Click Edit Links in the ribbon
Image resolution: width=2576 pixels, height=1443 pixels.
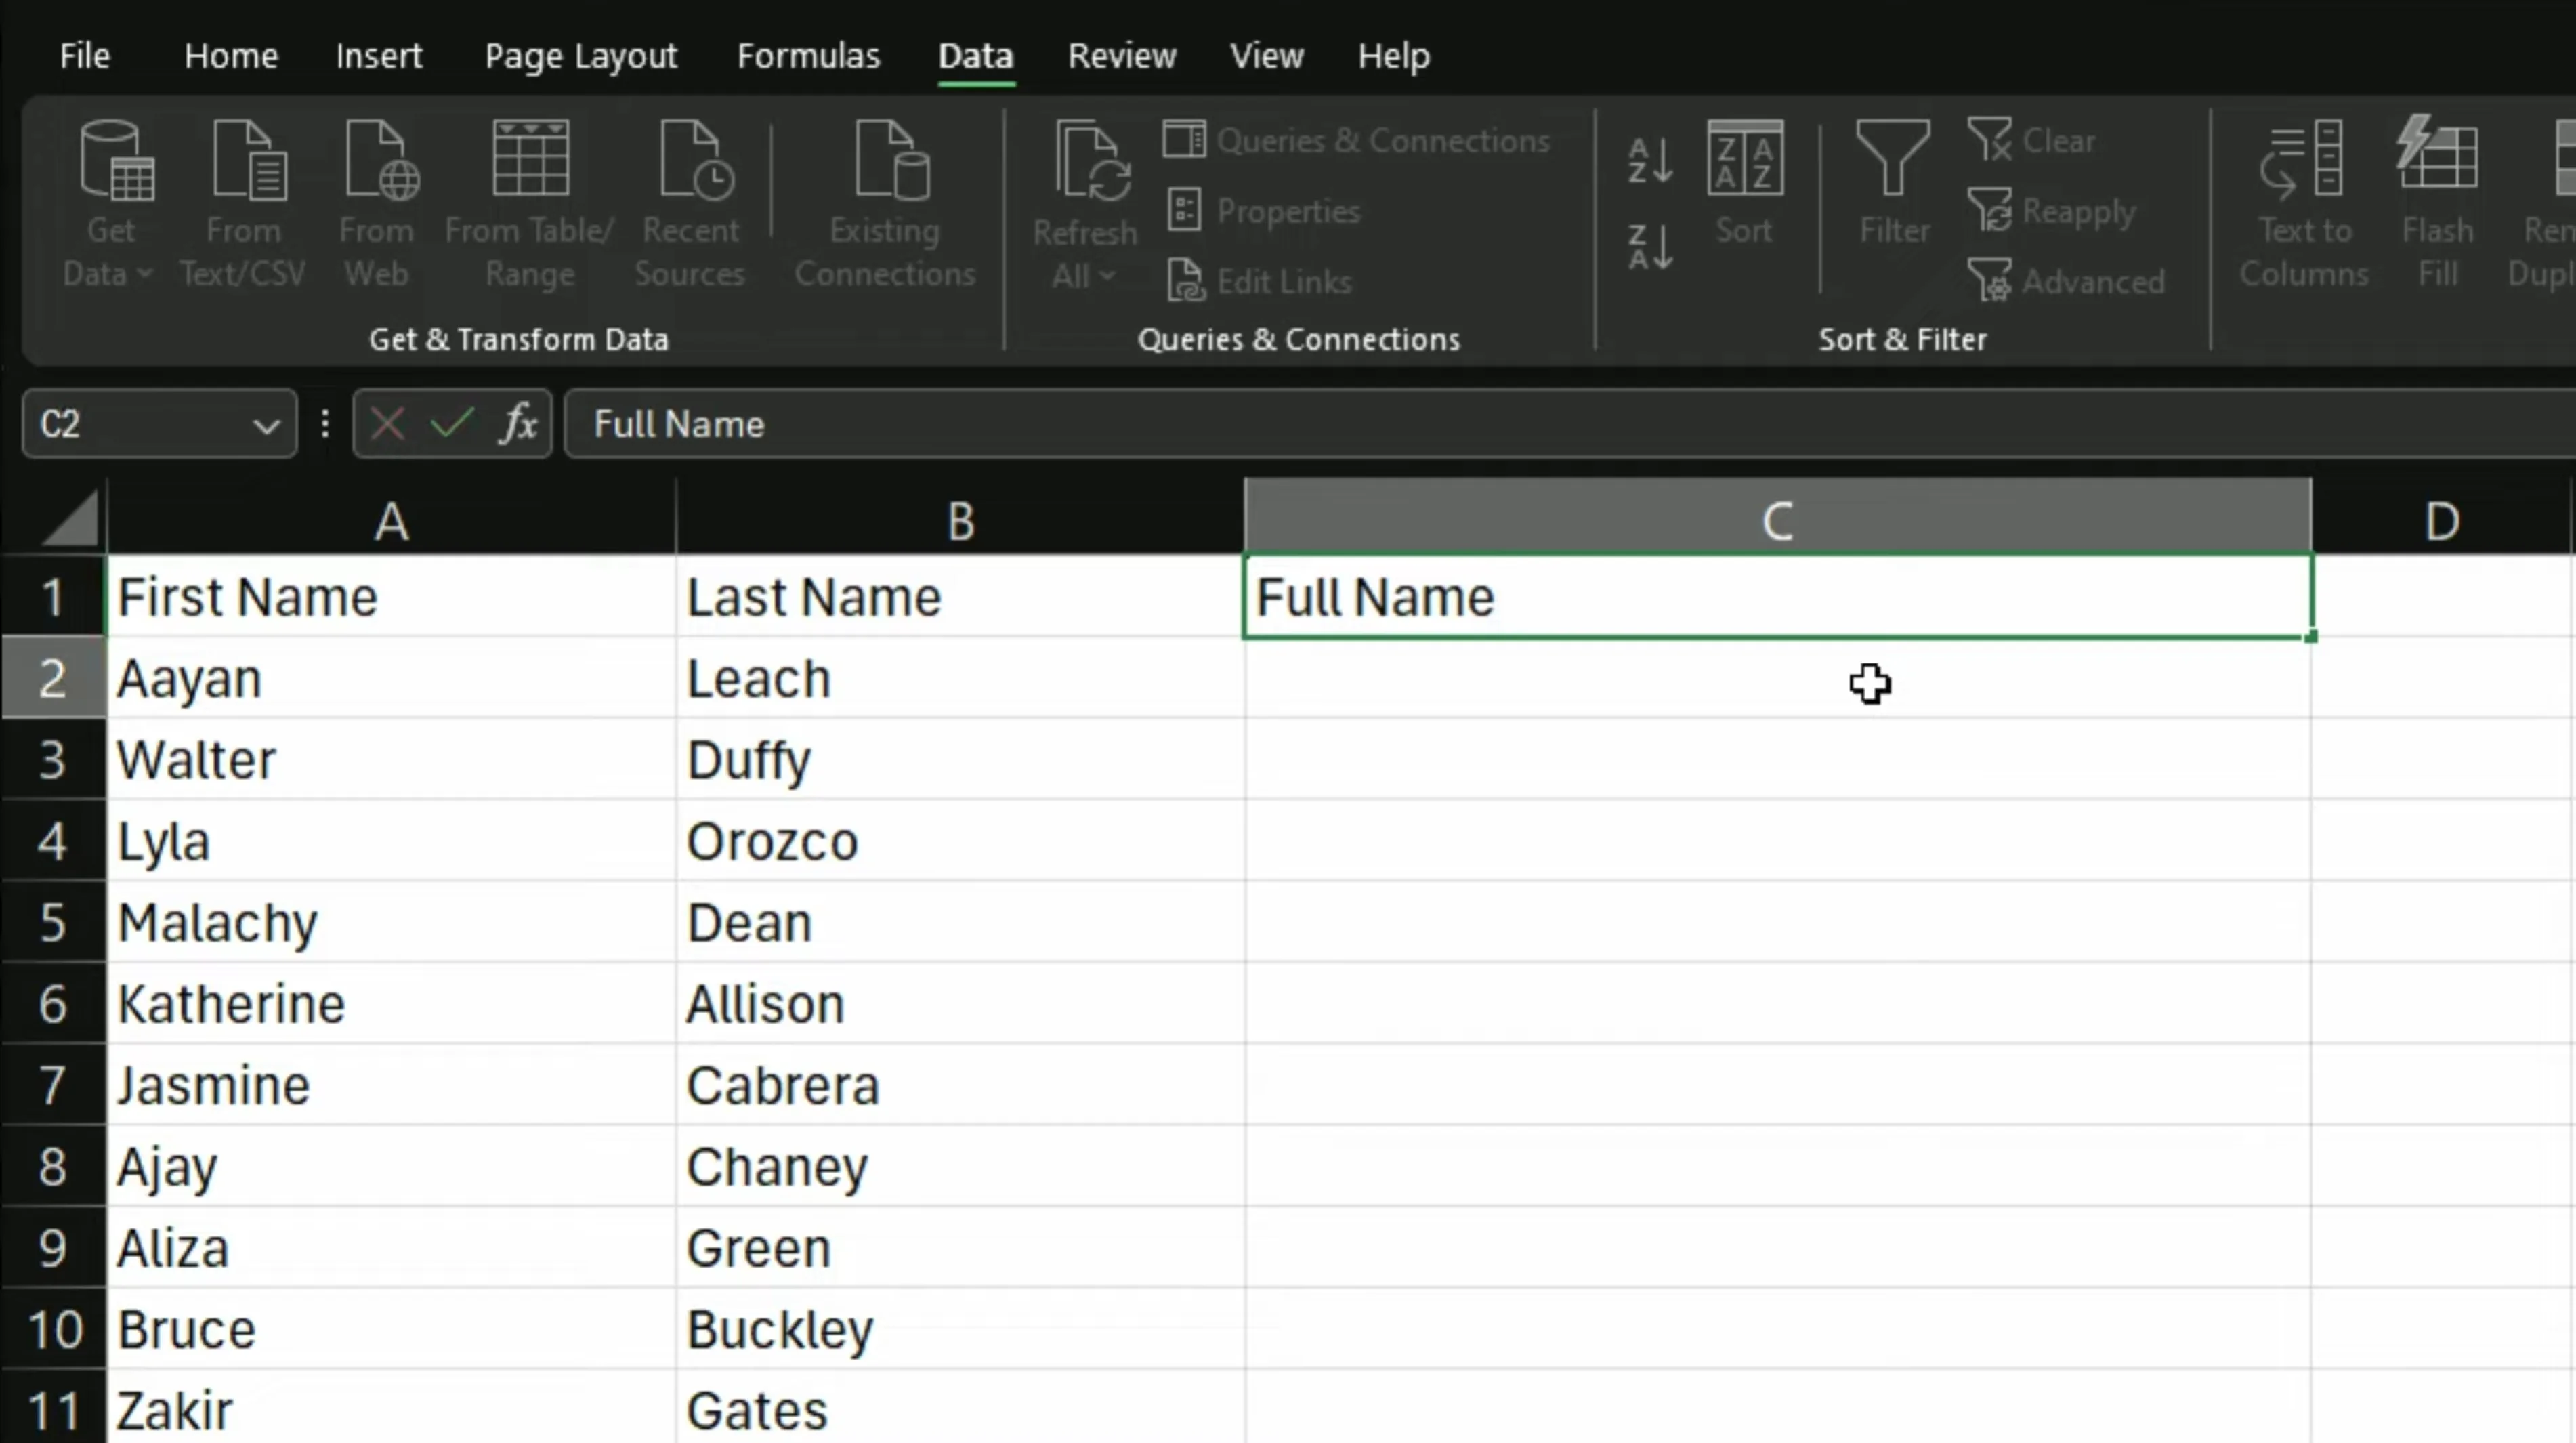1260,282
